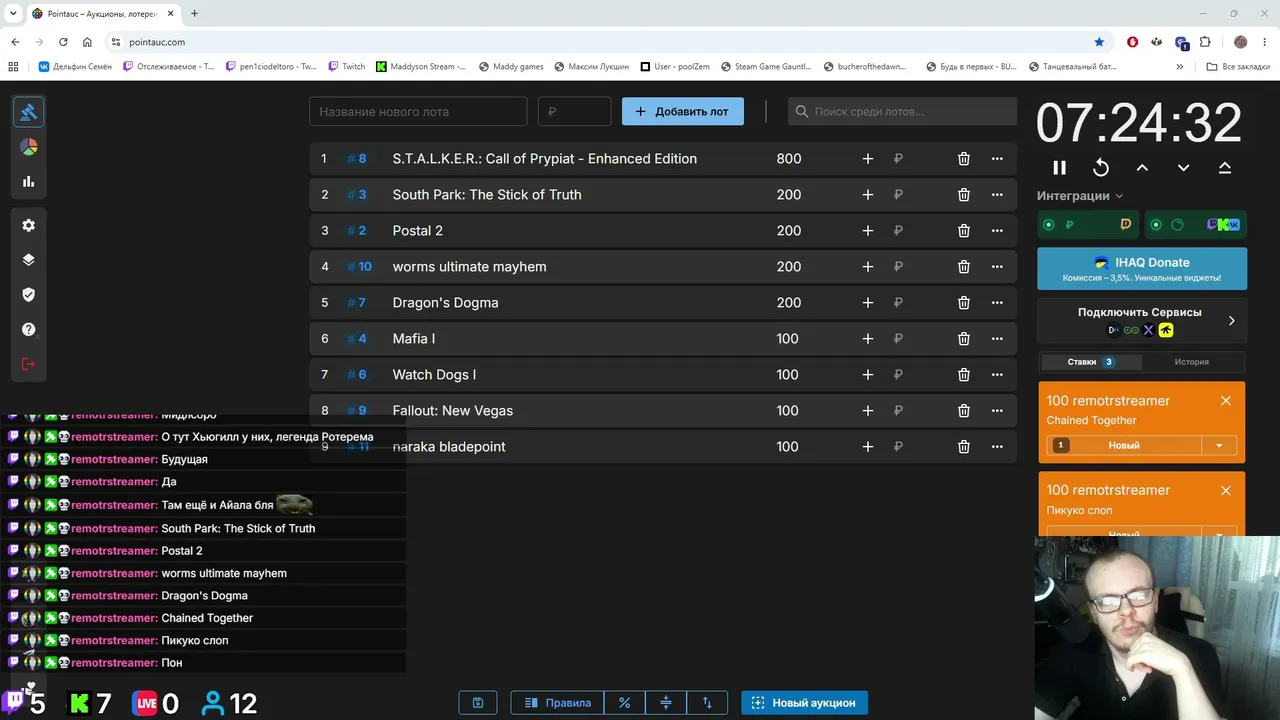Screen dimensions: 1280x720
Task: Pause the auction timer
Action: [1060, 168]
